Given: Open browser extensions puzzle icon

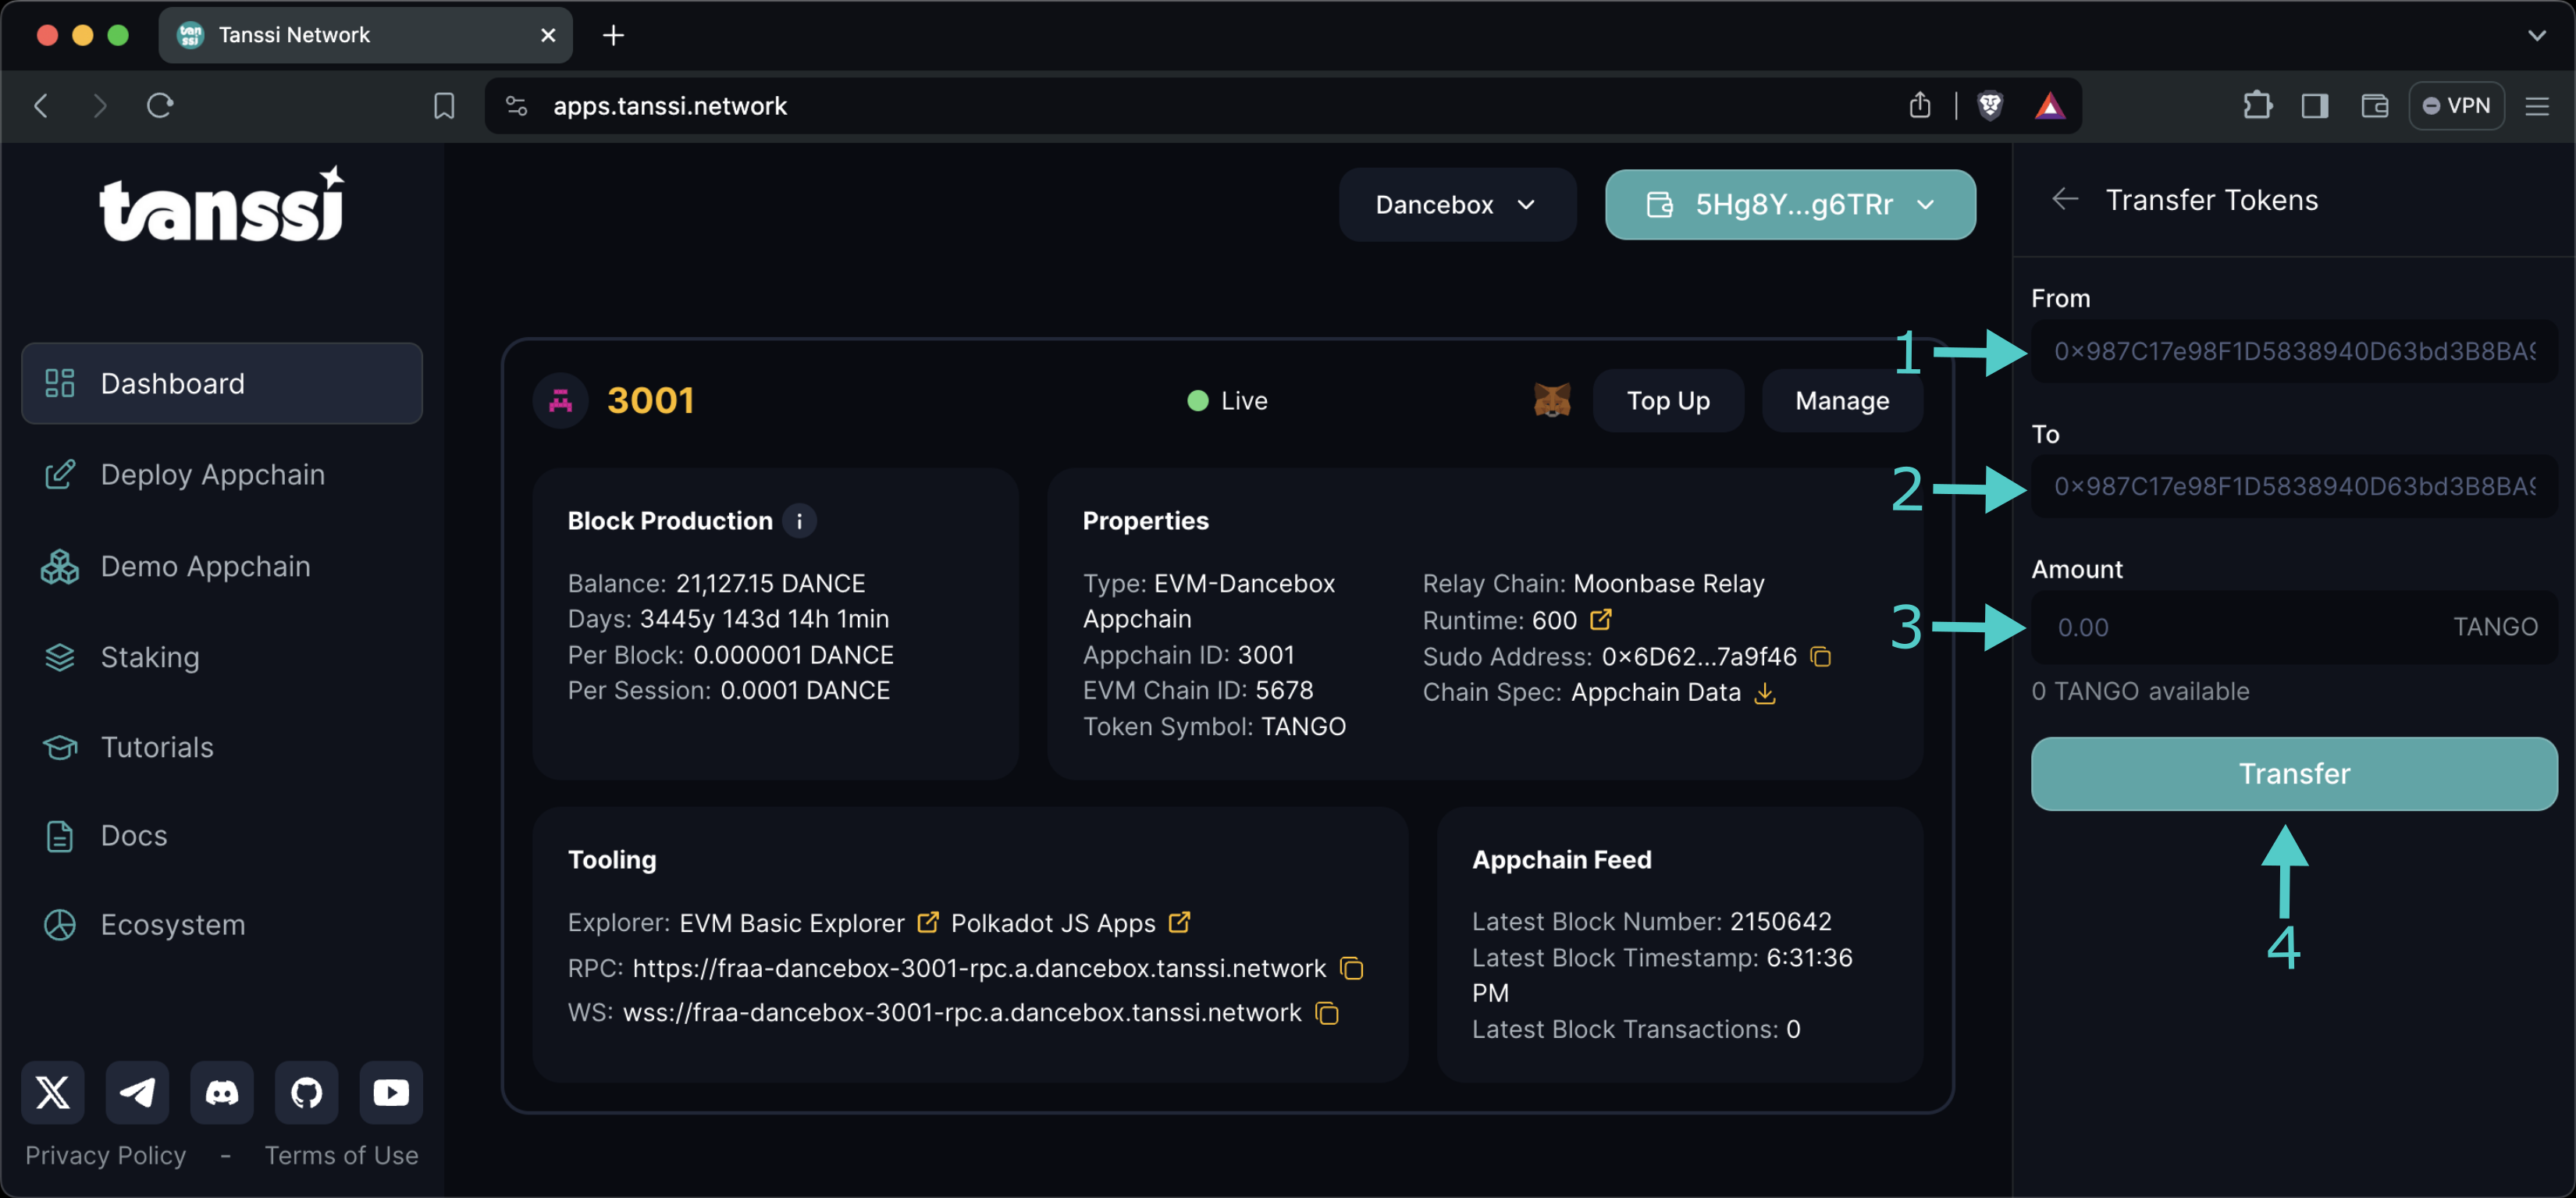Looking at the screenshot, I should pyautogui.click(x=2257, y=106).
